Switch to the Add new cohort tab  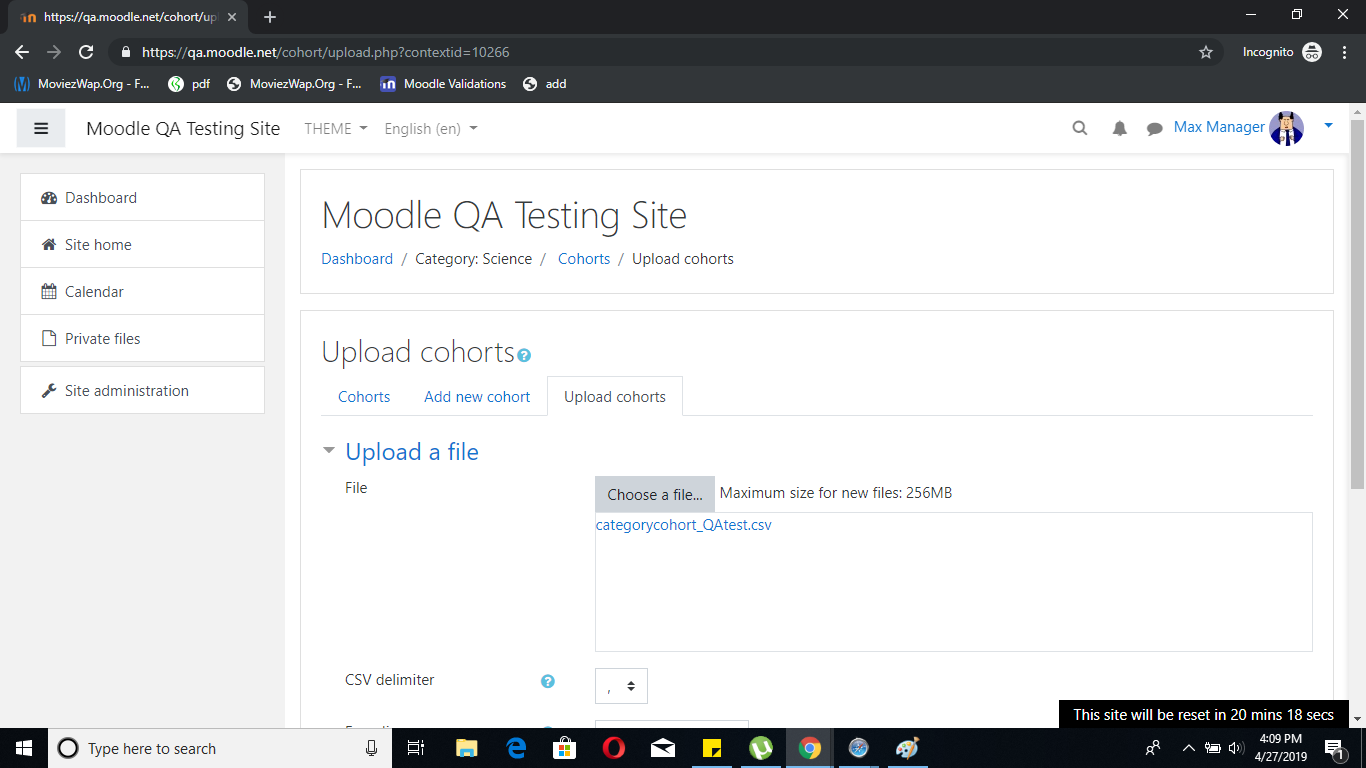[477, 396]
